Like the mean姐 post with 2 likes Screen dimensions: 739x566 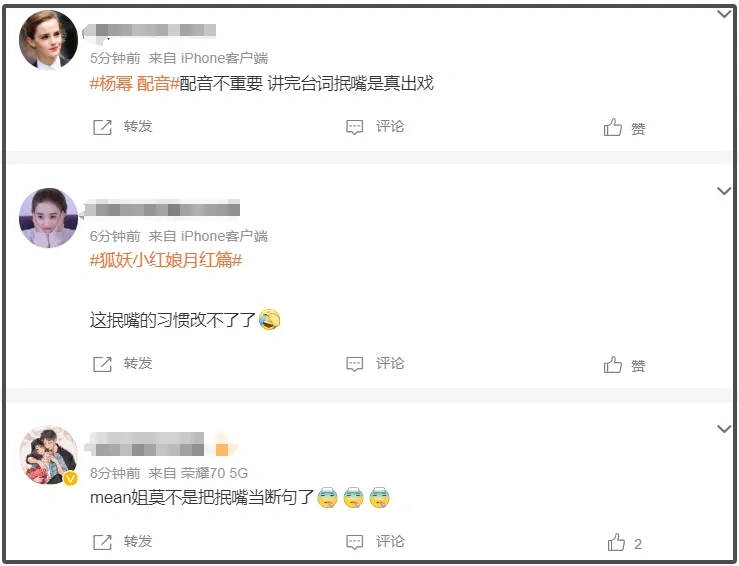point(616,542)
